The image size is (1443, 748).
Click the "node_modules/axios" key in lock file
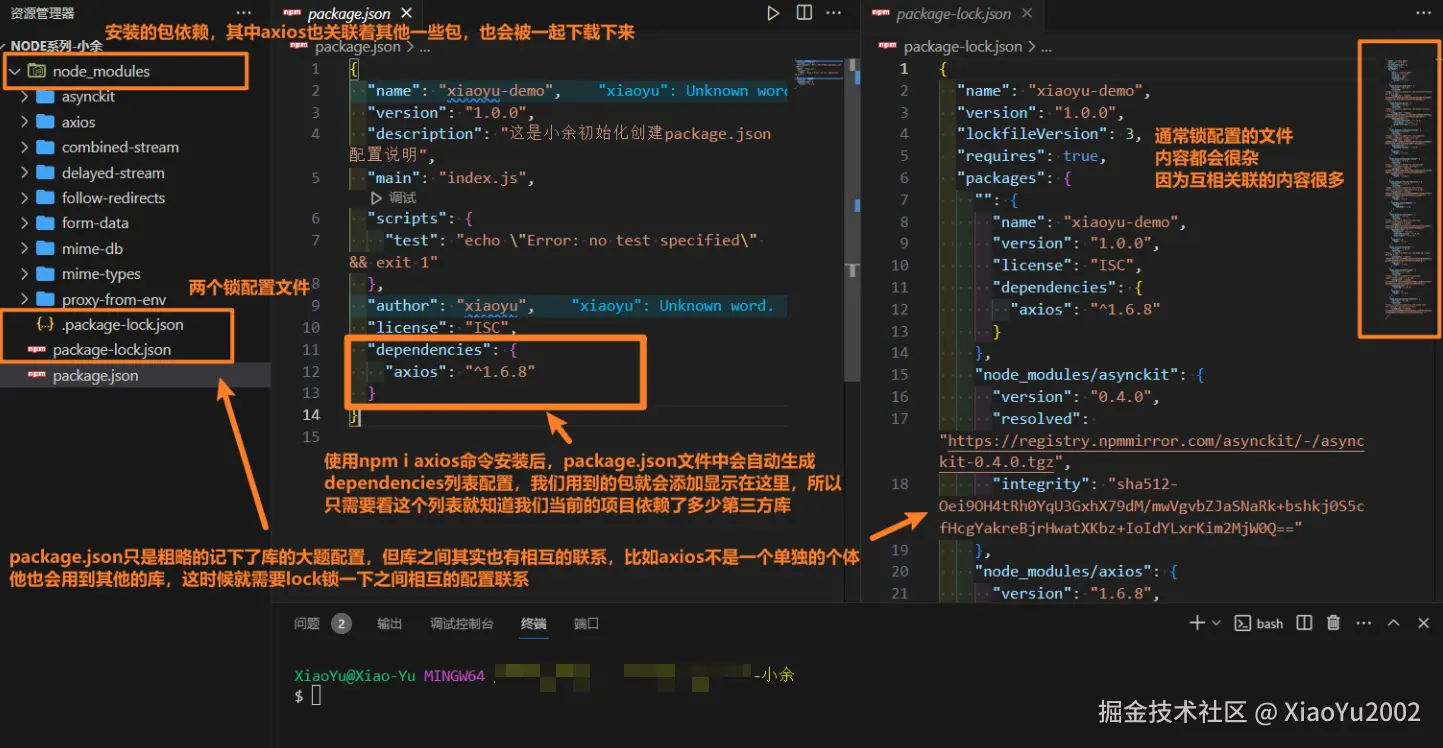(x=1066, y=572)
